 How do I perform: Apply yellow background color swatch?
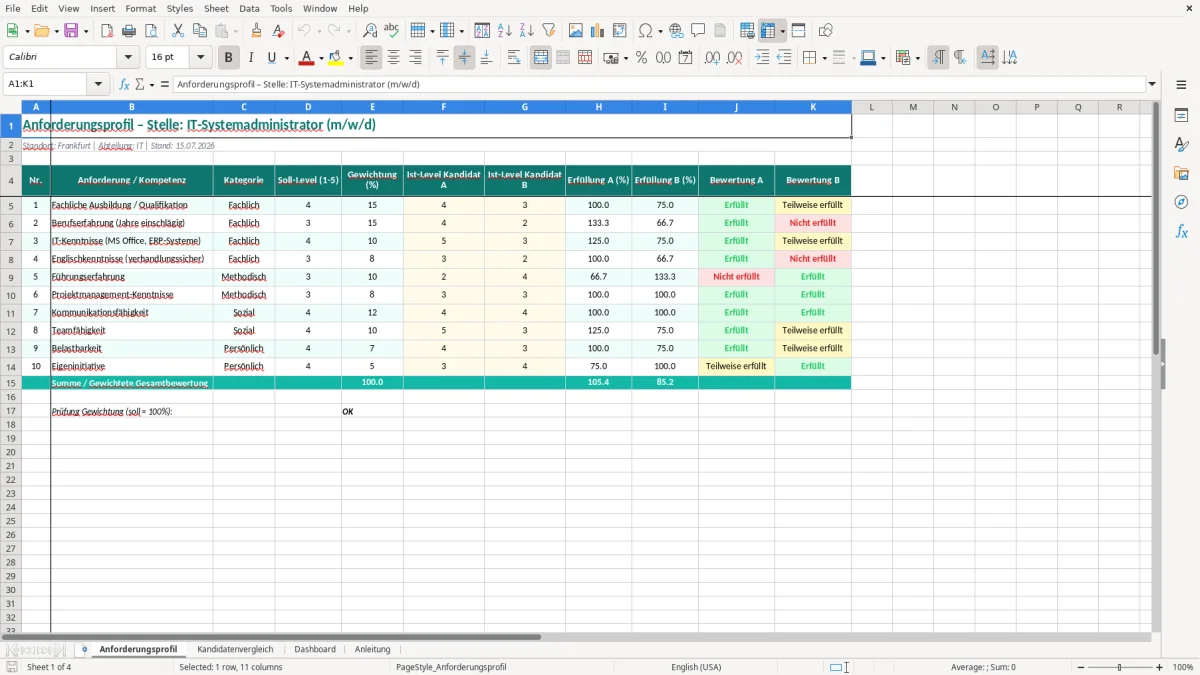[336, 58]
